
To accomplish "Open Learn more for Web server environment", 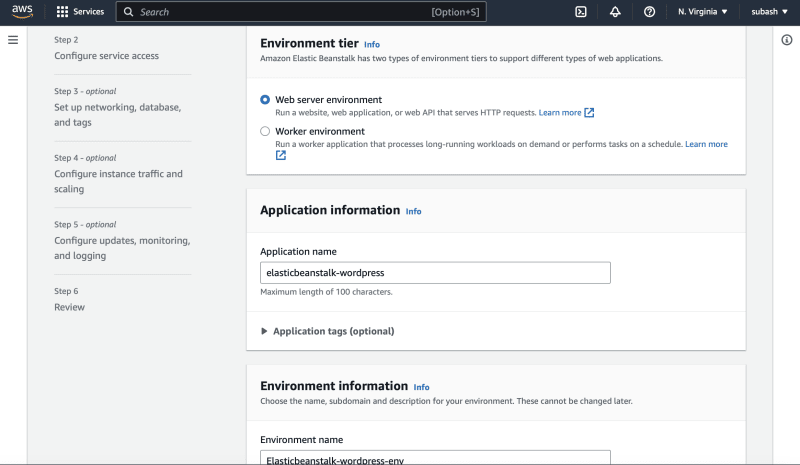I will pyautogui.click(x=560, y=113).
